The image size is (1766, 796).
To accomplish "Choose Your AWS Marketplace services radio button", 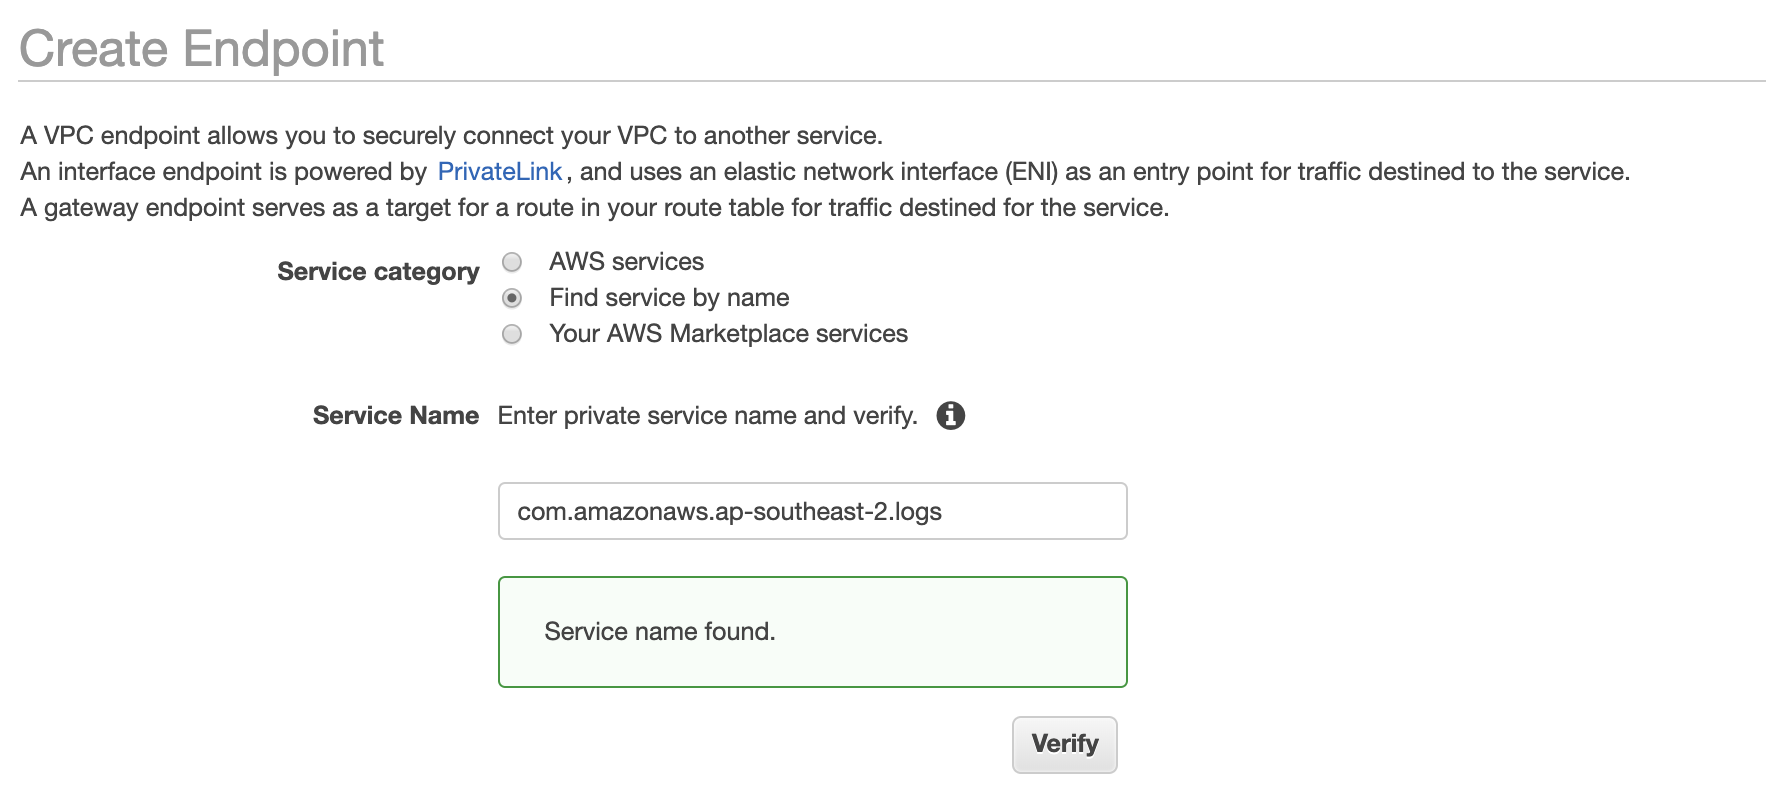I will [512, 334].
